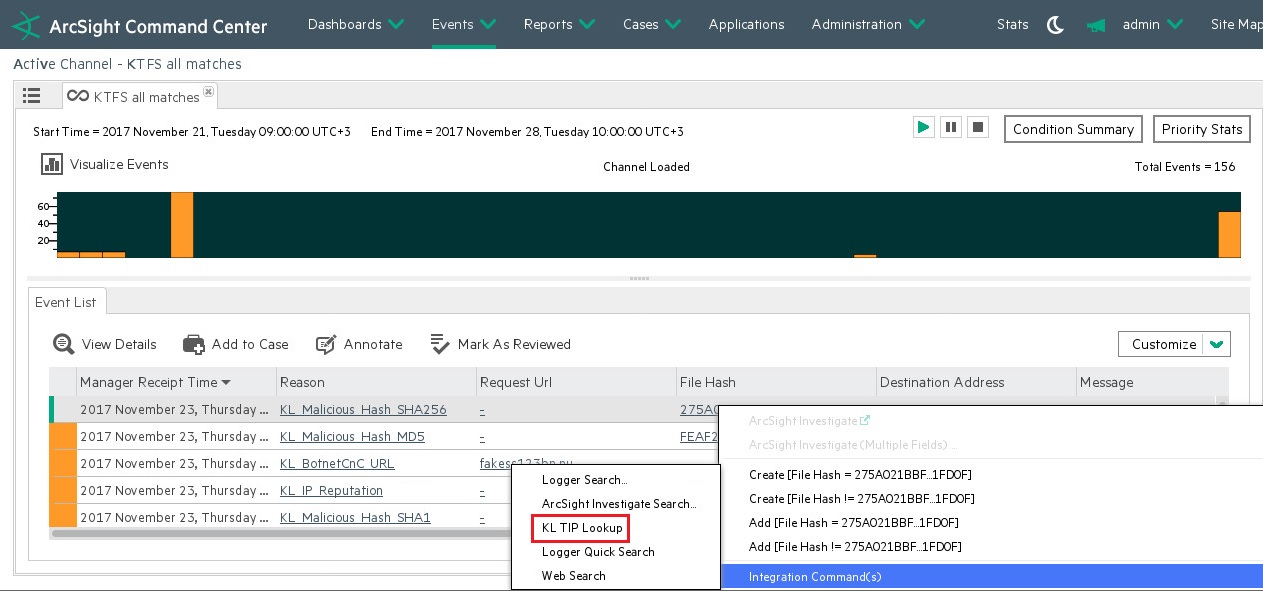Click the Annotate pencil icon
The image size is (1263, 591).
pyautogui.click(x=326, y=344)
